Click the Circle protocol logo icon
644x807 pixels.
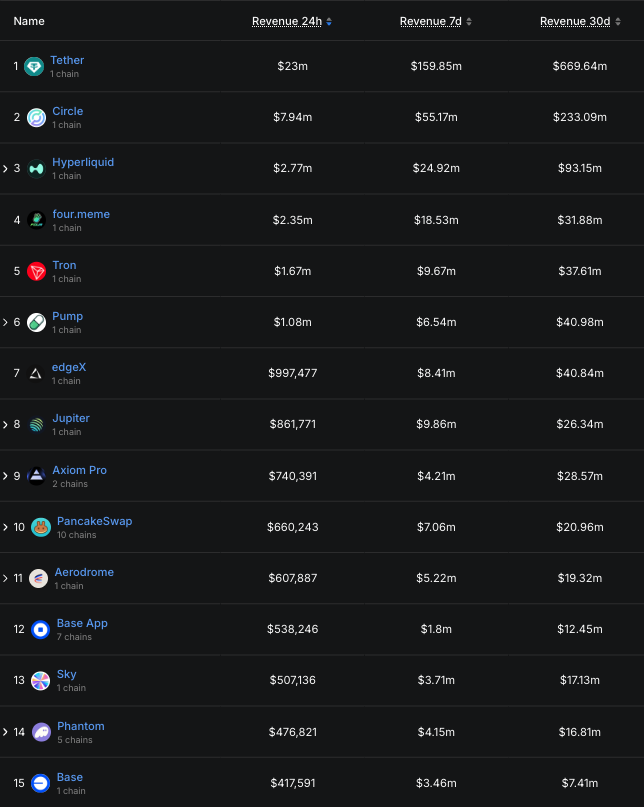coord(36,118)
